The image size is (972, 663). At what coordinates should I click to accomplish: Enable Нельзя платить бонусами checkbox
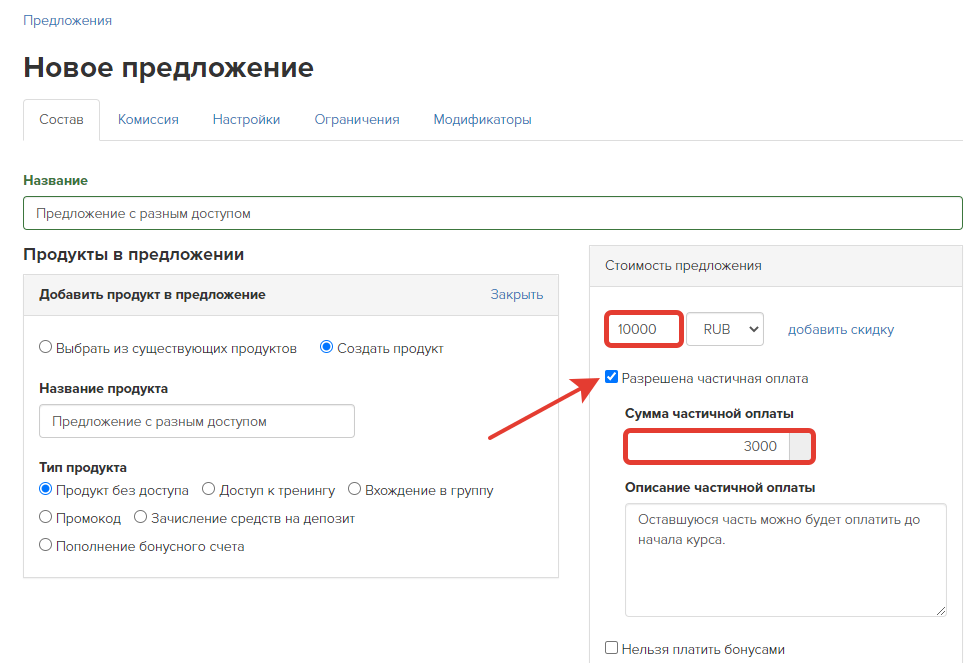pos(611,648)
